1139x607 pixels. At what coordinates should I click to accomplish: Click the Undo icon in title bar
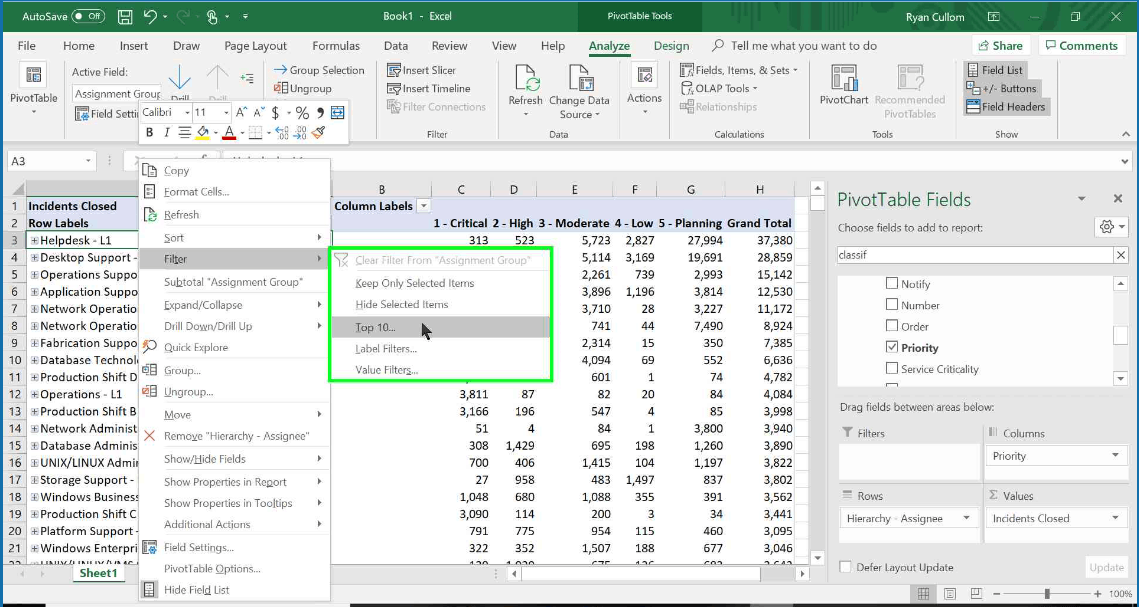click(x=150, y=15)
